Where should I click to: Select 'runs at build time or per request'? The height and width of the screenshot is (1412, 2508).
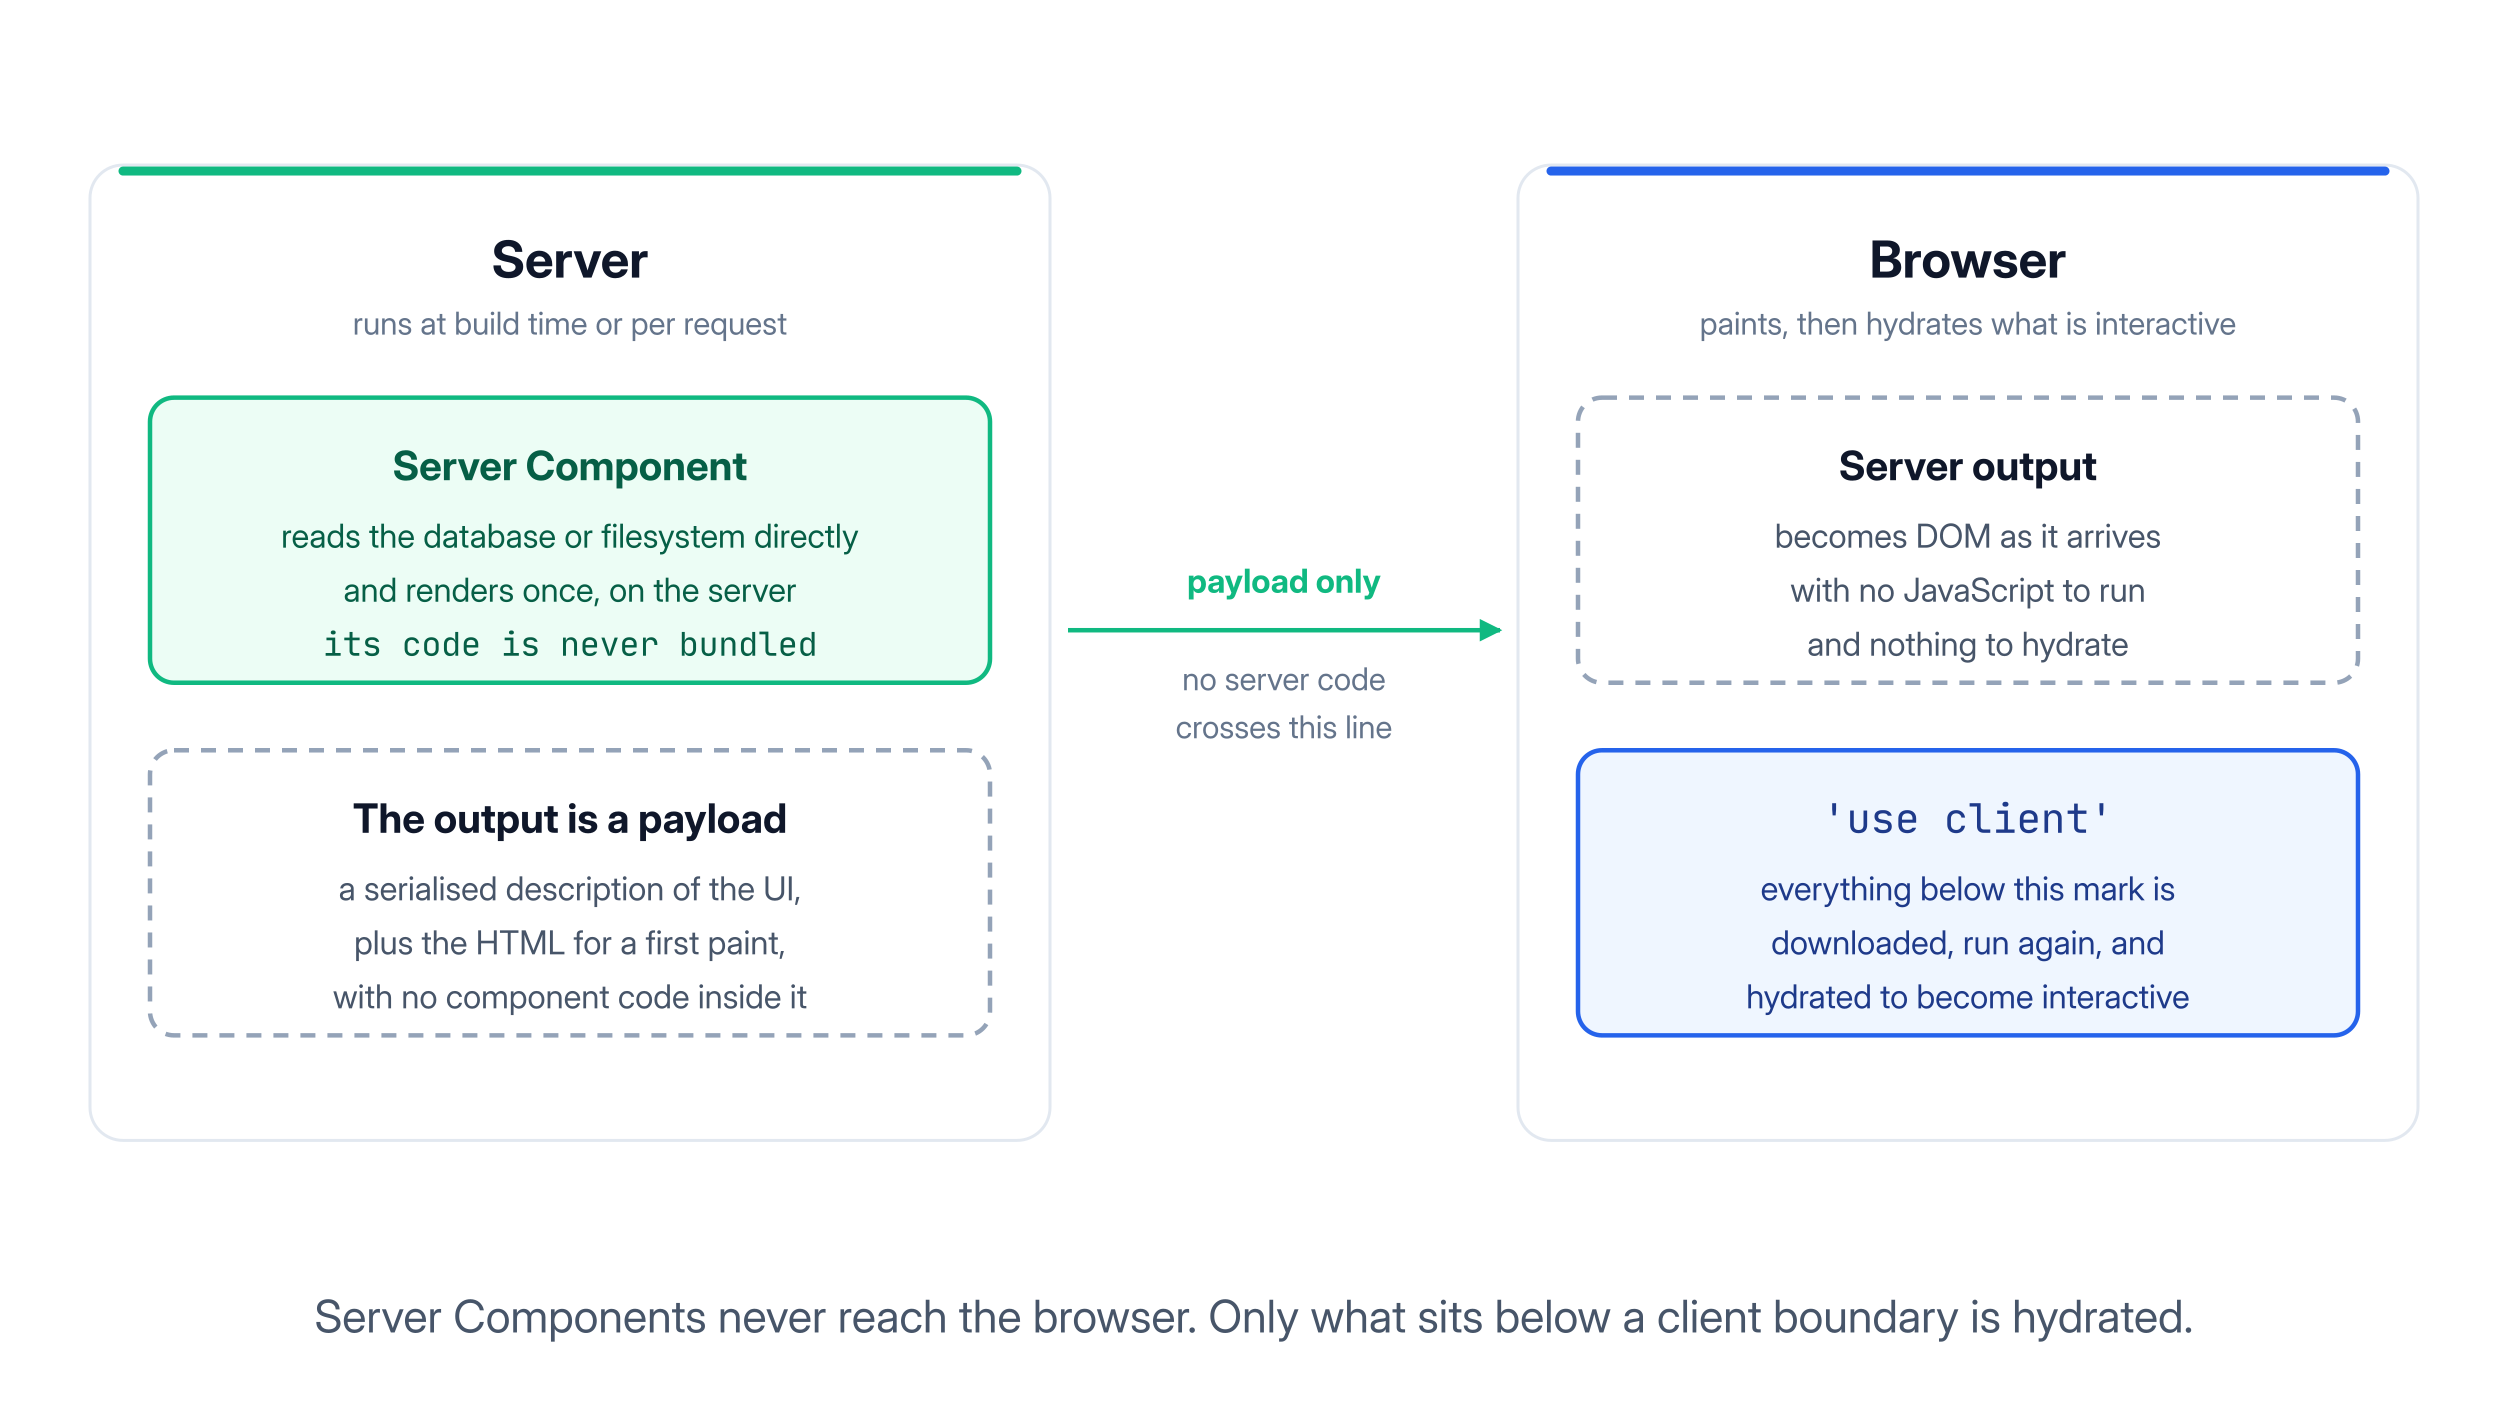[x=569, y=325]
